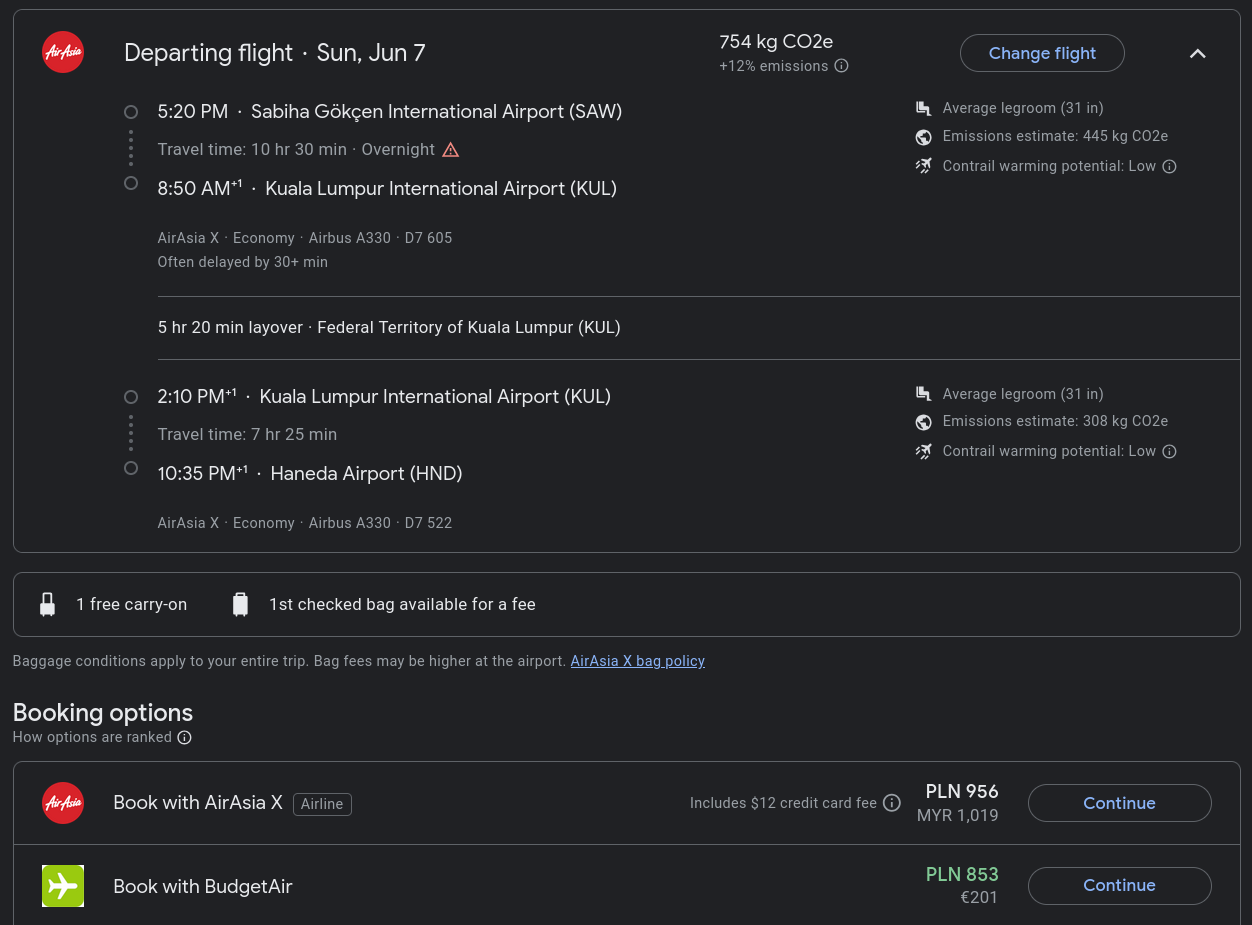The width and height of the screenshot is (1252, 925).
Task: Click the 754 kg CO2e total emissions text
Action: [x=776, y=42]
